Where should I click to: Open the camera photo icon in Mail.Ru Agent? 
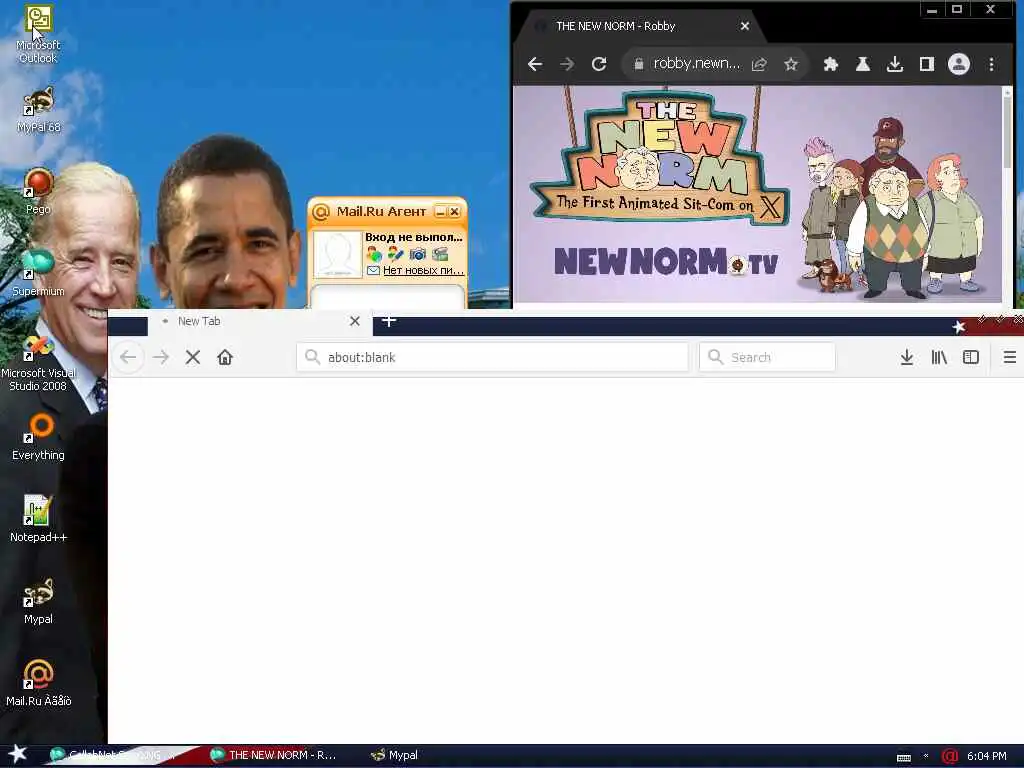click(418, 254)
